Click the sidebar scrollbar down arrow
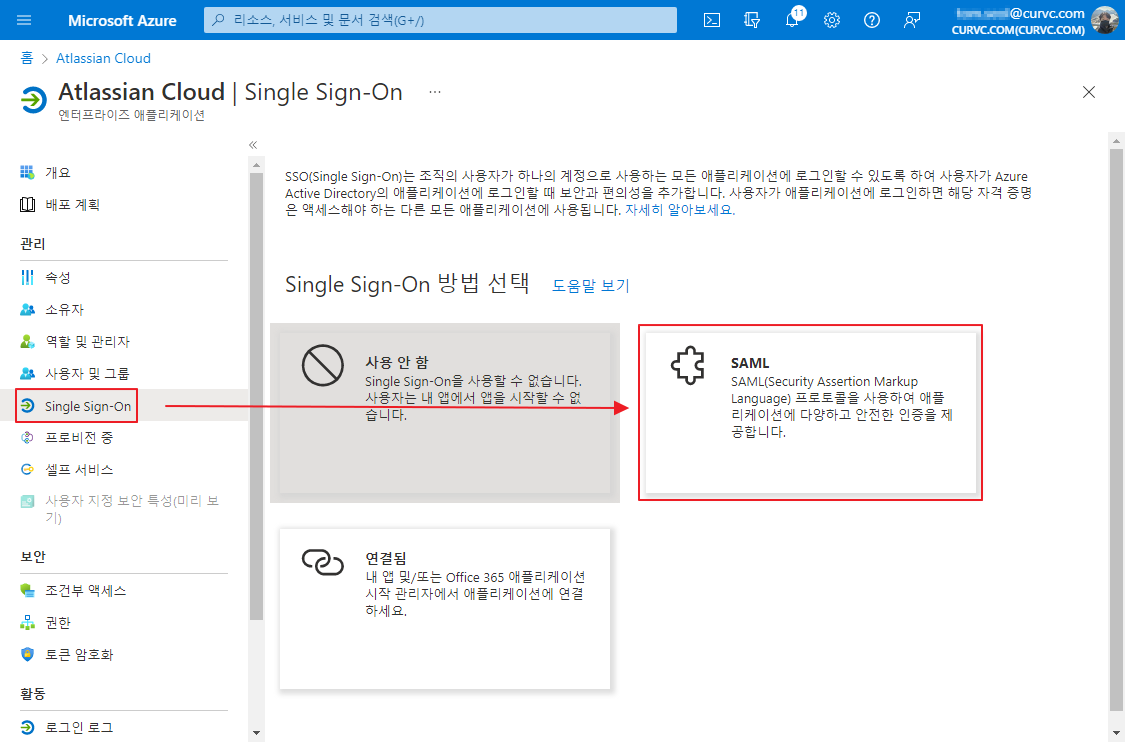The width and height of the screenshot is (1125, 742). pos(256,733)
